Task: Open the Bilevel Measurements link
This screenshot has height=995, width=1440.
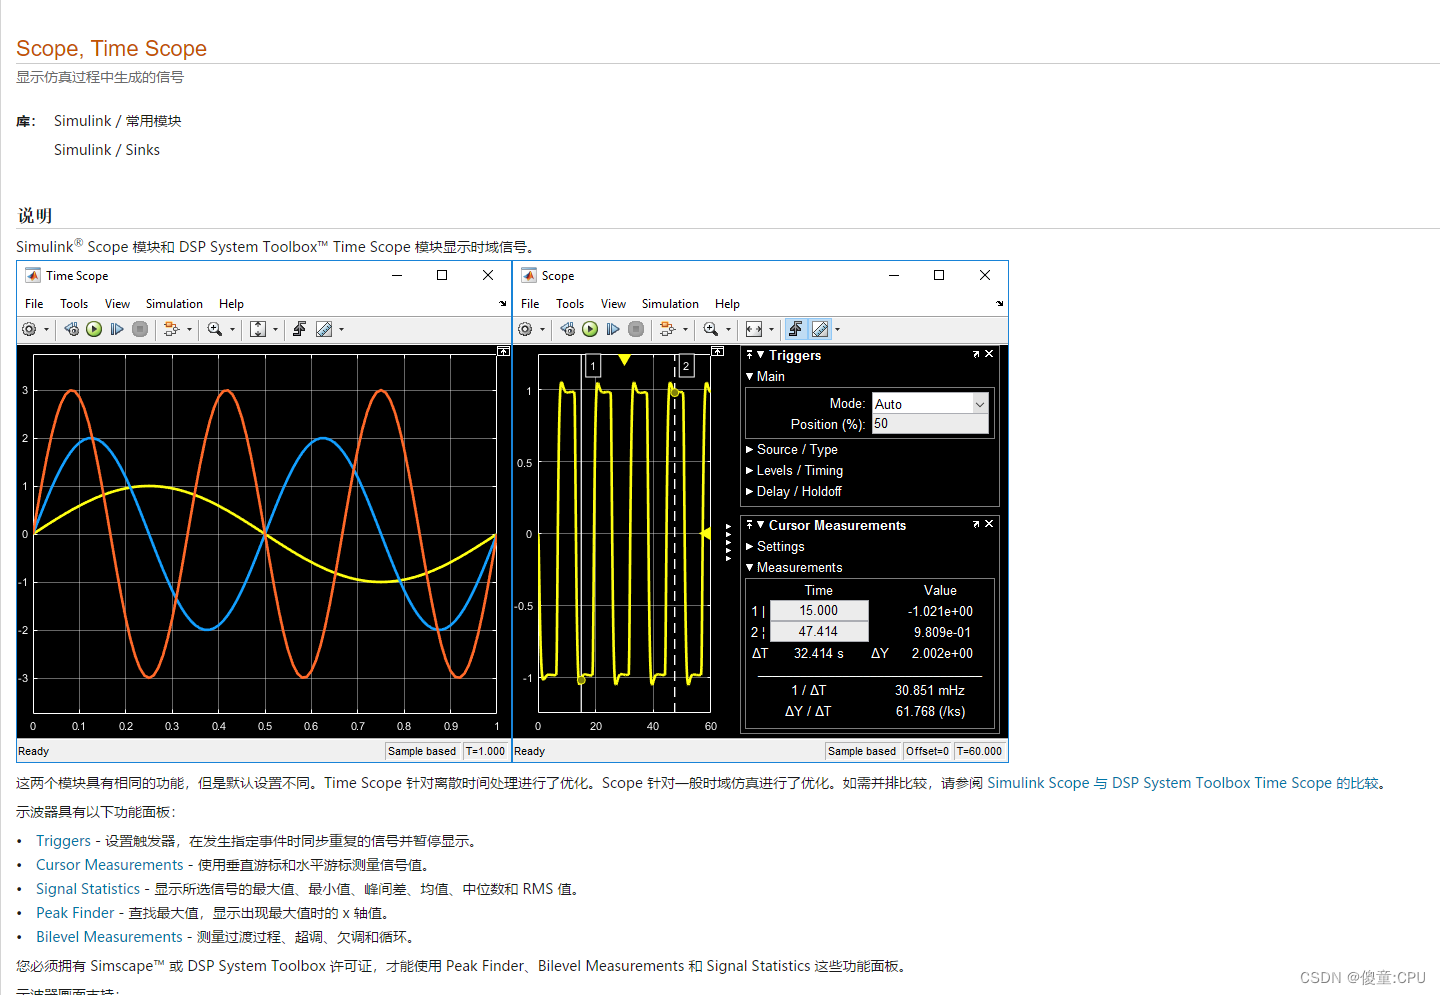Action: 109,937
